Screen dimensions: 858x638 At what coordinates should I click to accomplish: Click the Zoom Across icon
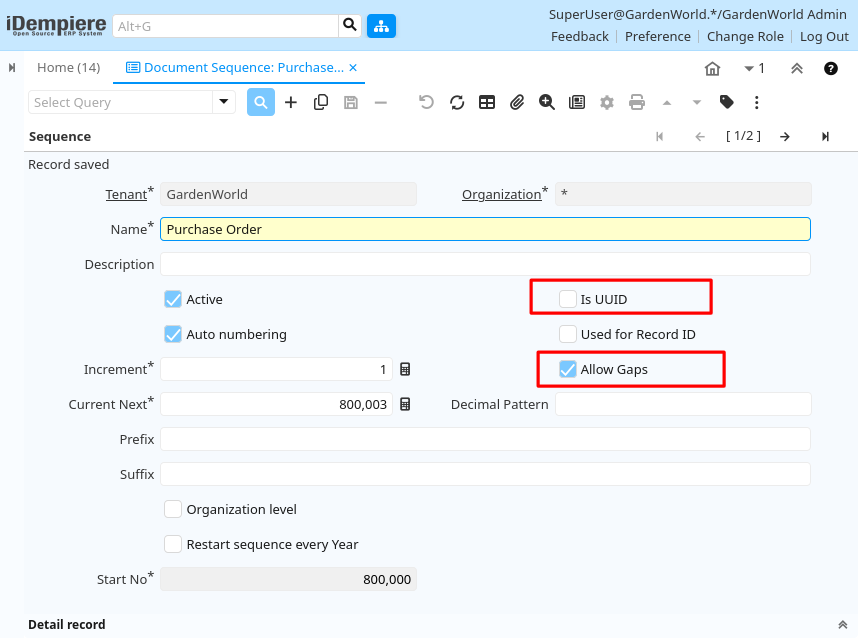click(x=547, y=102)
